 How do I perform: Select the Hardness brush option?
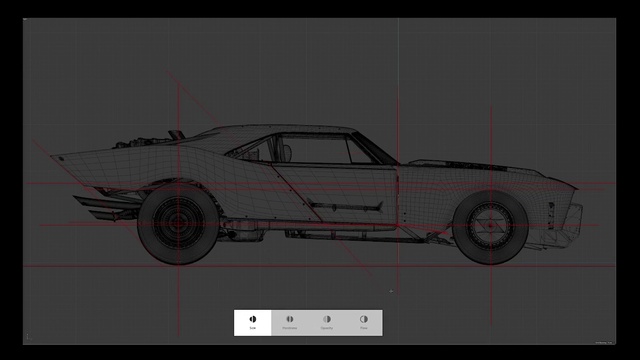pos(290,322)
